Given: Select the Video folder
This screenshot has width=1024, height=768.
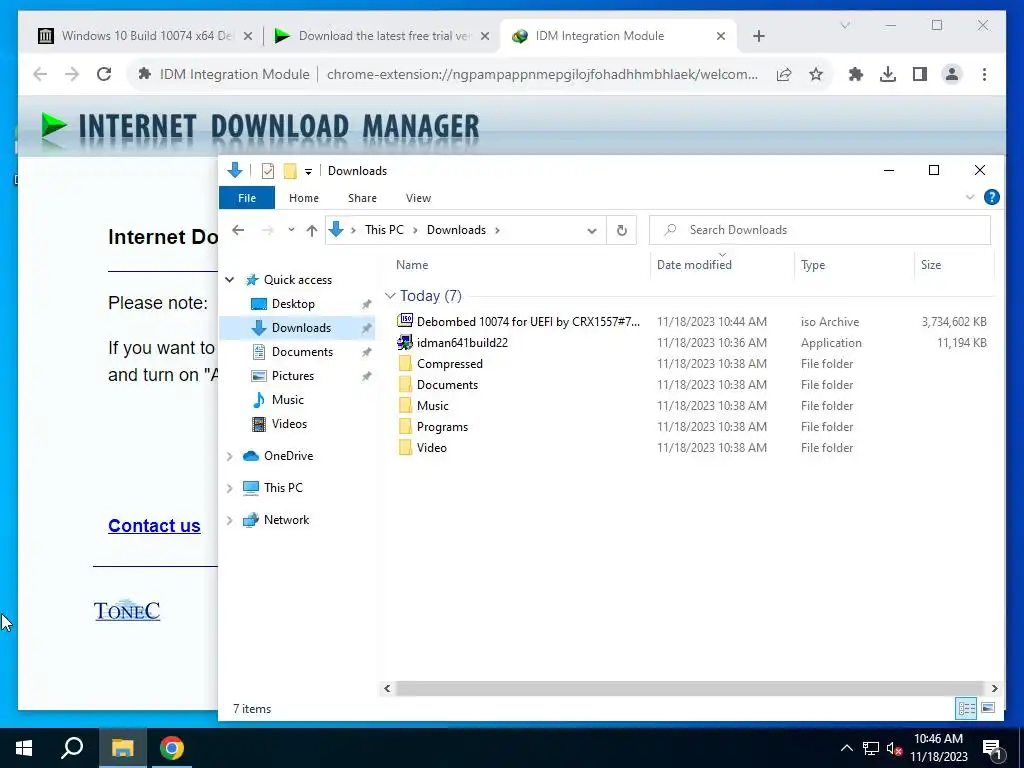Looking at the screenshot, I should point(432,447).
